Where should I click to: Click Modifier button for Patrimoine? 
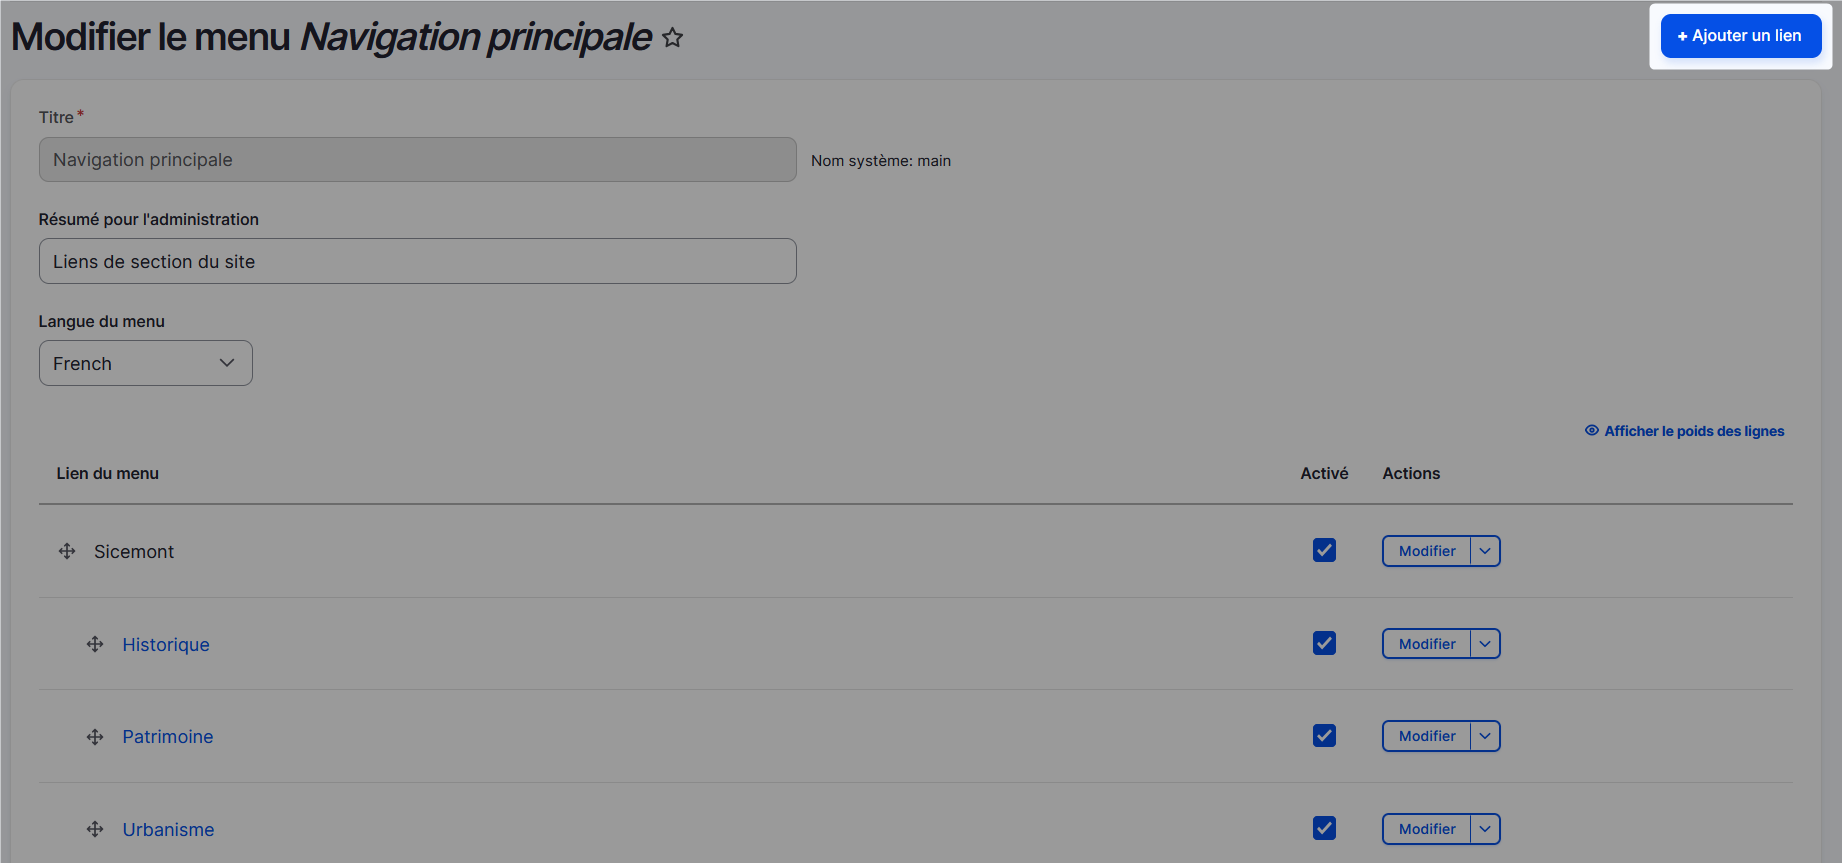click(1426, 736)
